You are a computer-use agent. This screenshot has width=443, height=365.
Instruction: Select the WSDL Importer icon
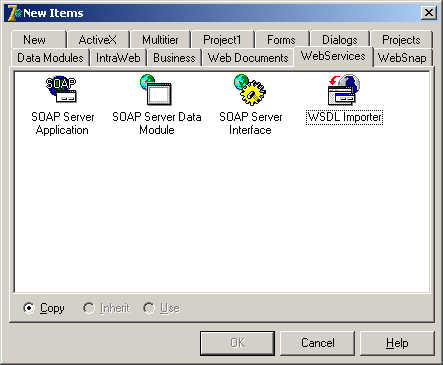344,89
